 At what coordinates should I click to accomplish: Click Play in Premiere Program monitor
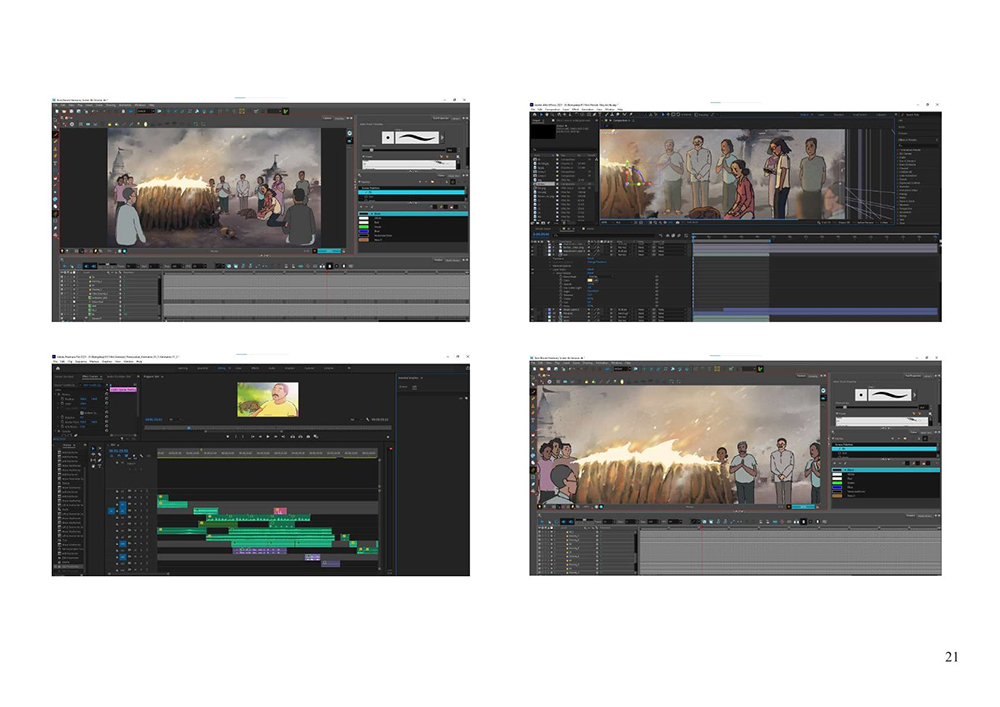tap(267, 437)
